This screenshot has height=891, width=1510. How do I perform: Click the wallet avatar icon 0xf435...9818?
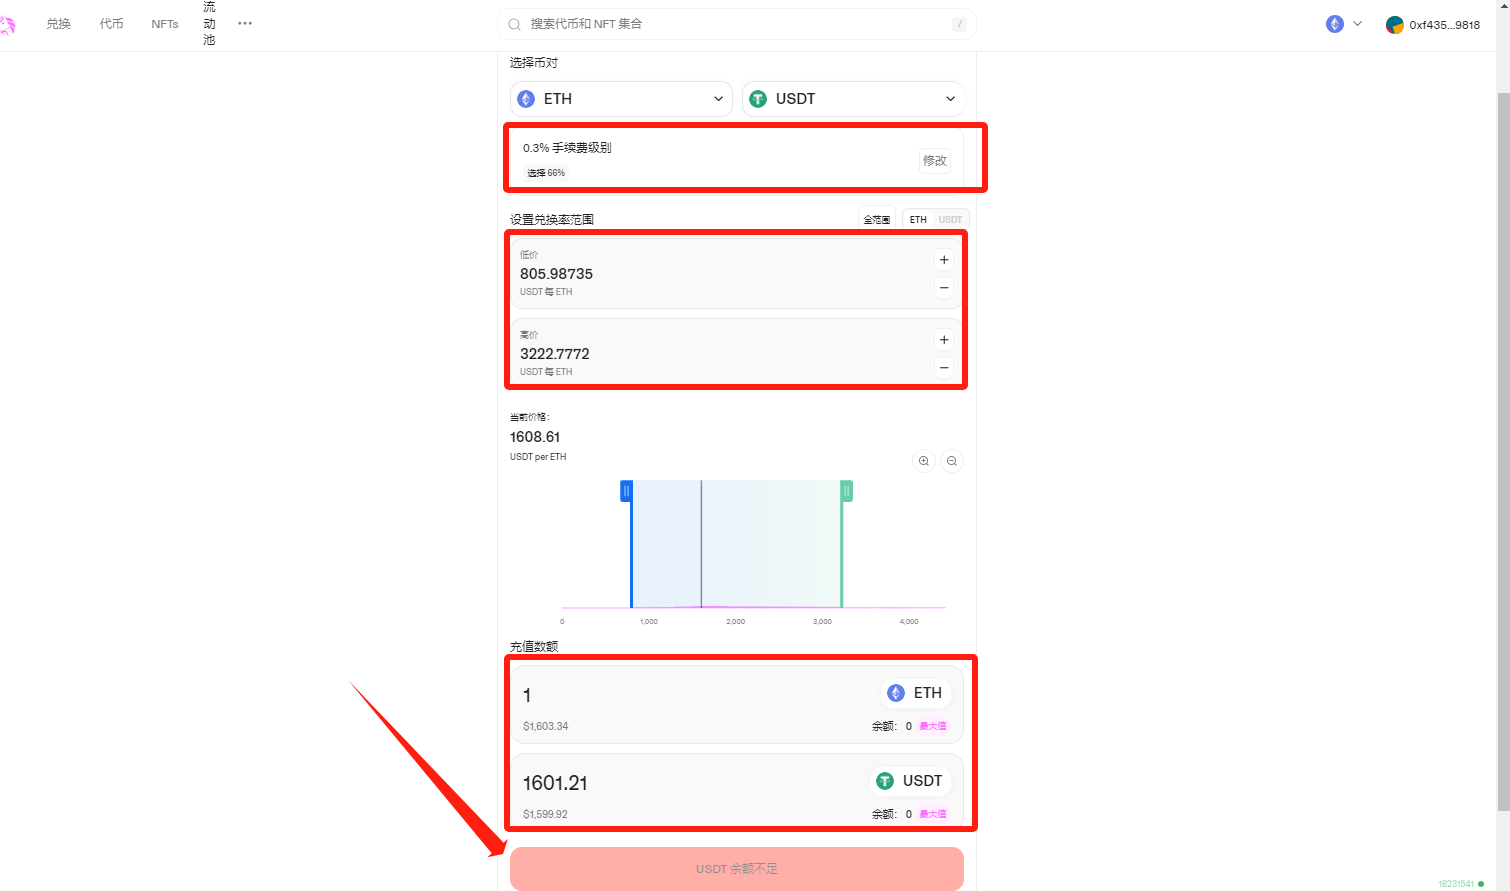tap(1394, 25)
